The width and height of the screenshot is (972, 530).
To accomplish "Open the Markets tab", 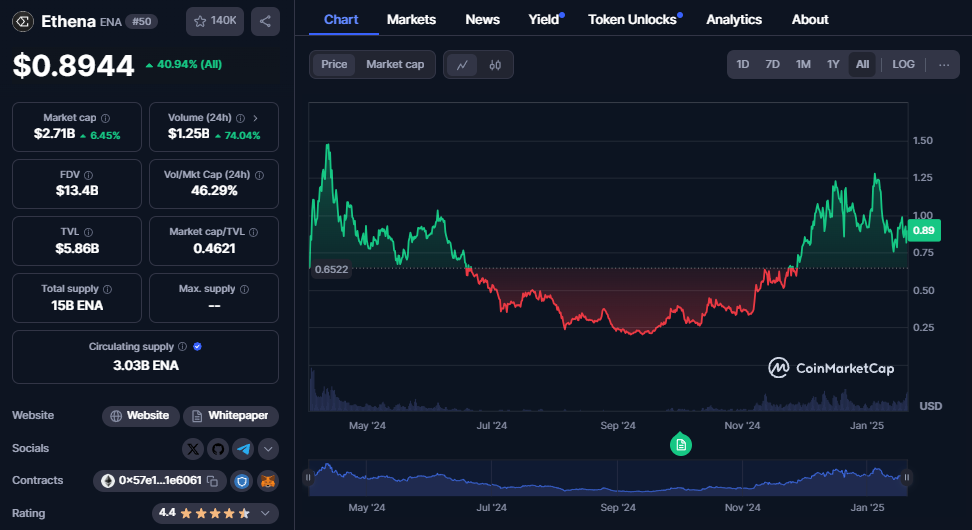I will 411,20.
